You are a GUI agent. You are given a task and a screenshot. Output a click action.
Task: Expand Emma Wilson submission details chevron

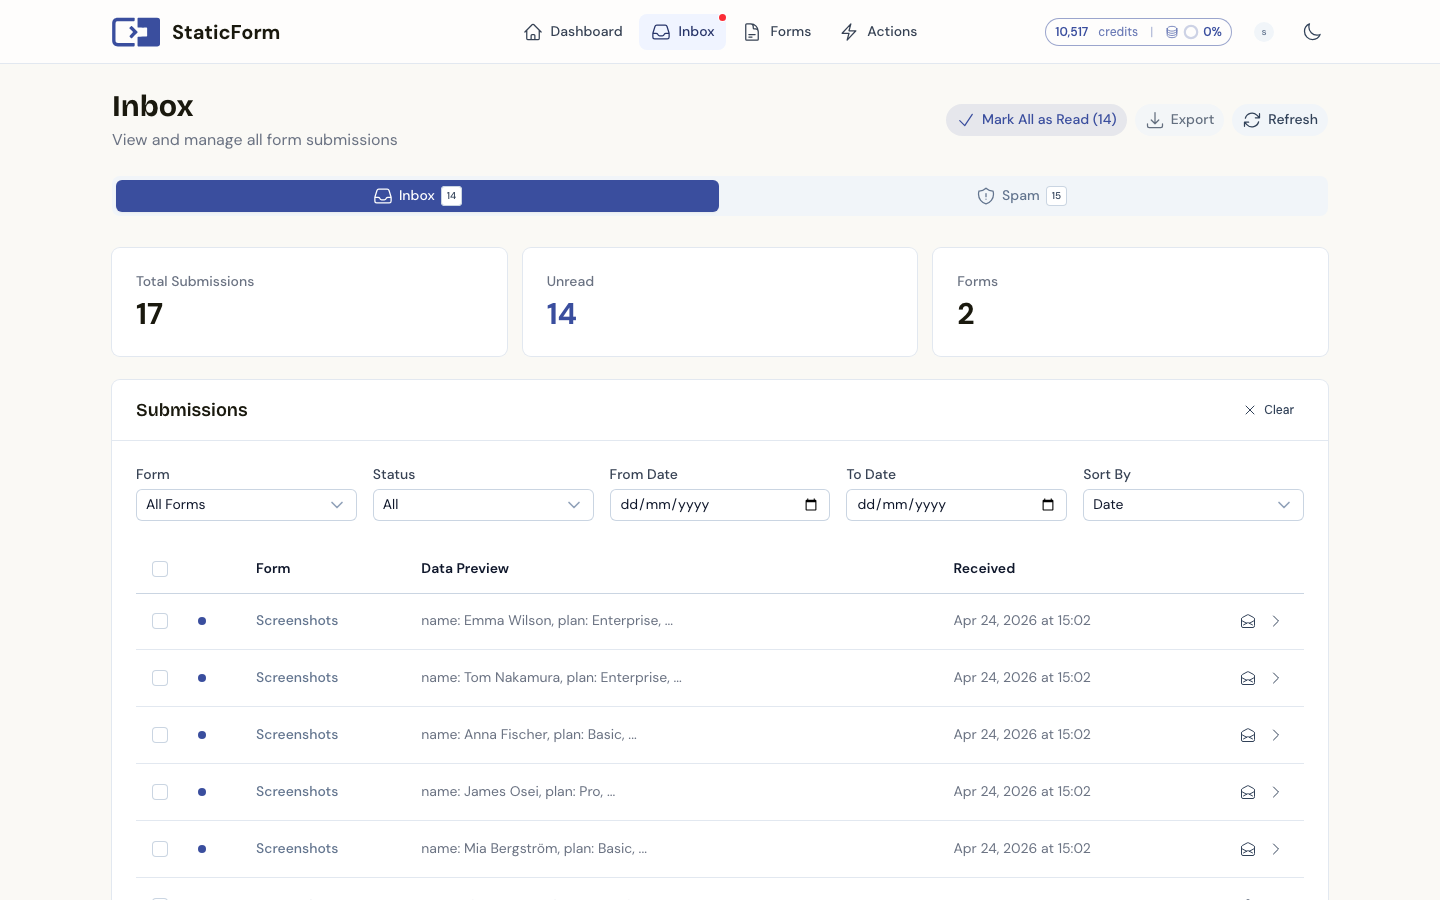[x=1276, y=621]
